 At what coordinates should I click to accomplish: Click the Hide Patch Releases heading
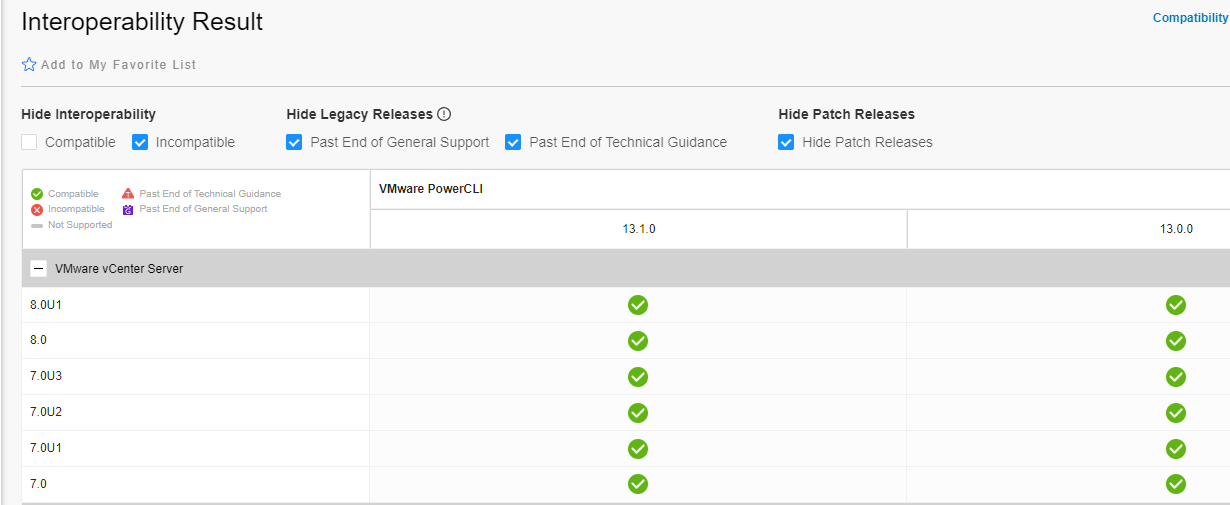846,114
